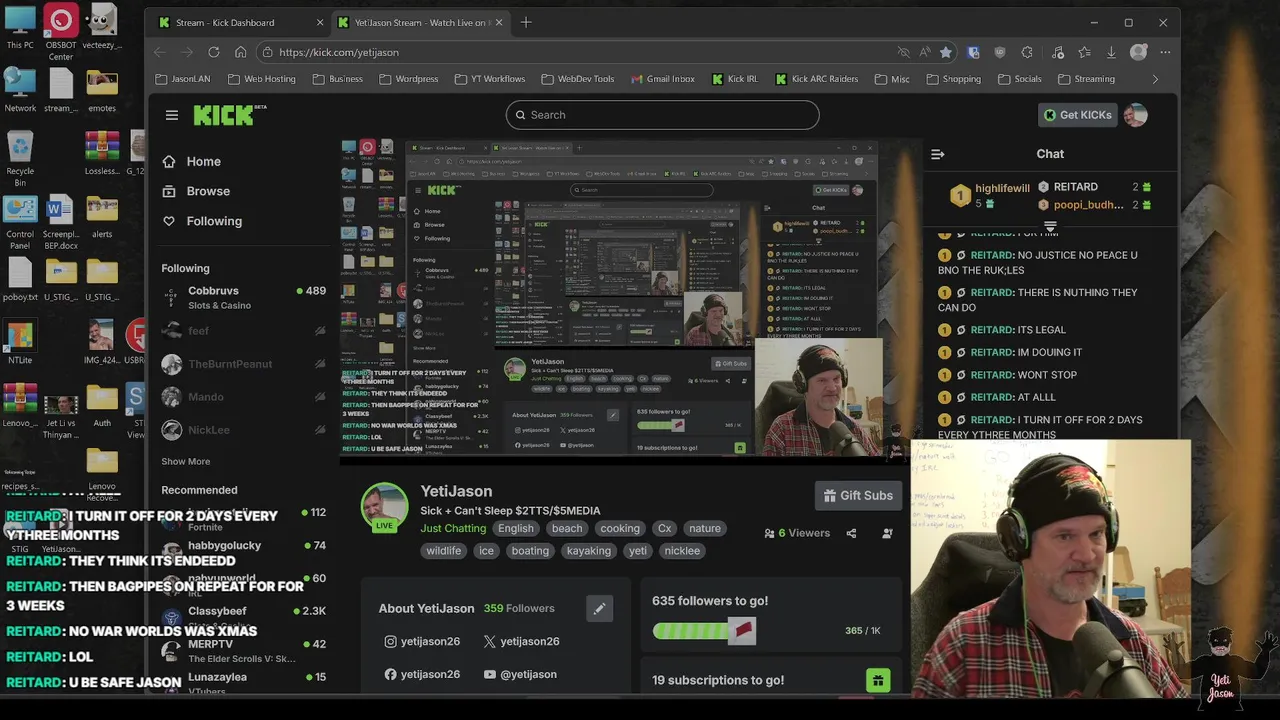Click the green gift icon for subscriptions goal

[x=877, y=680]
